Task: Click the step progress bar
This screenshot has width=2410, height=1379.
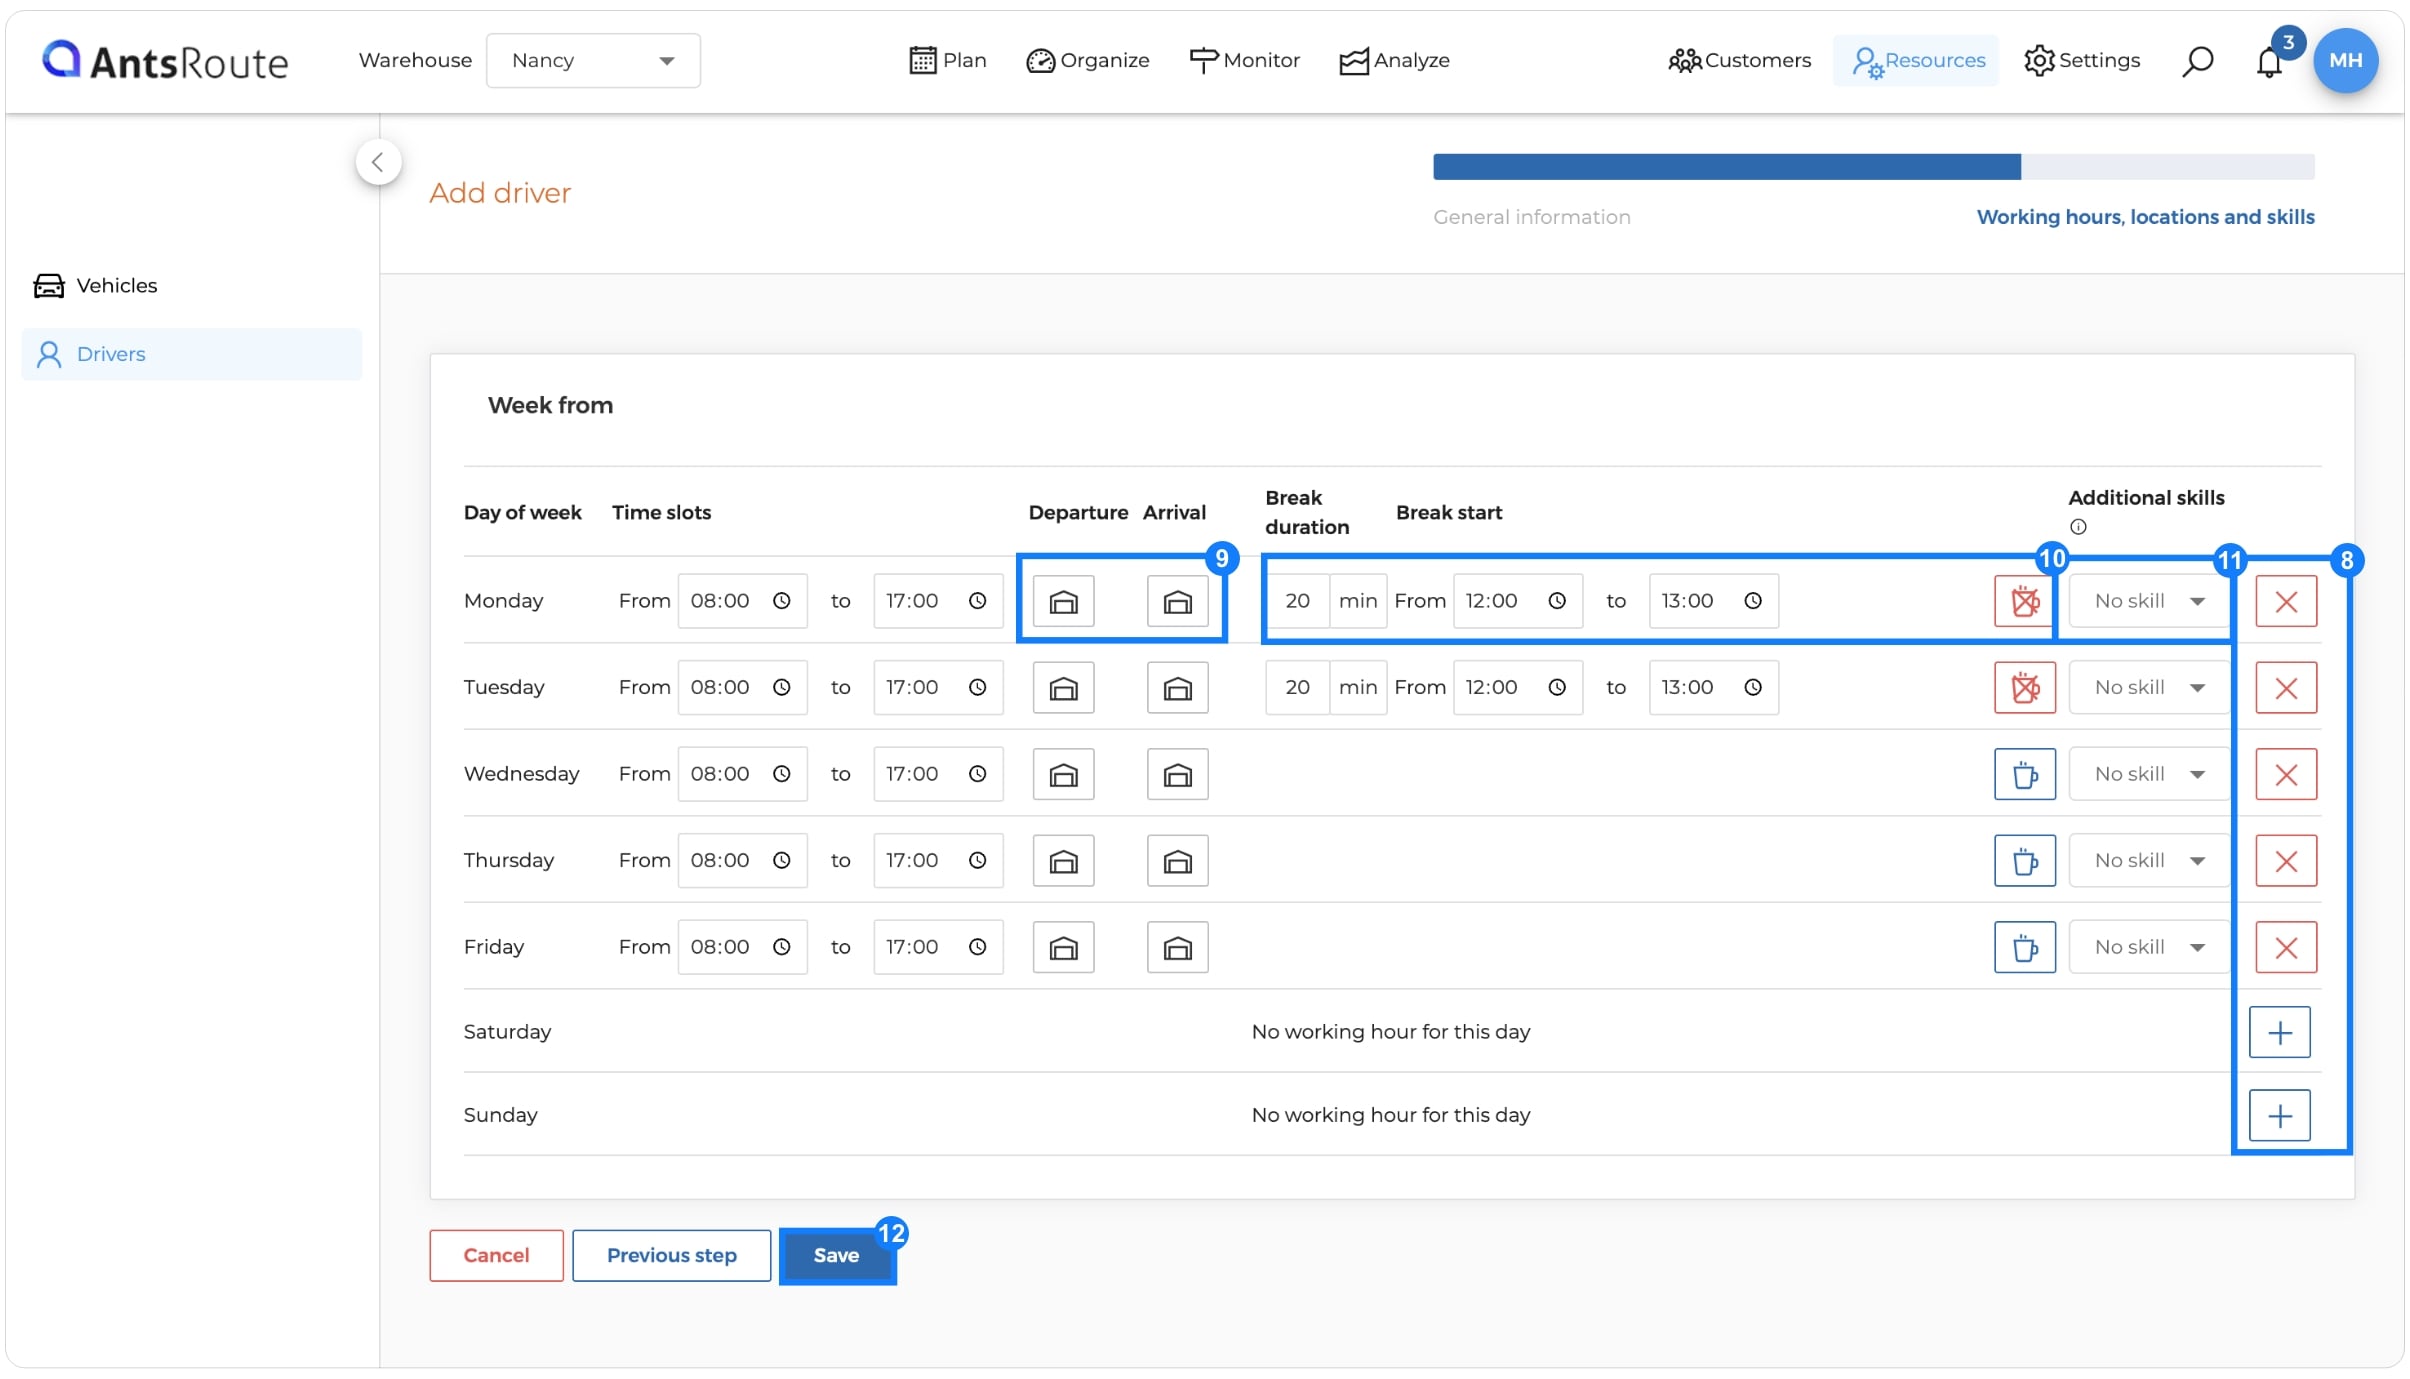Action: 1873,167
